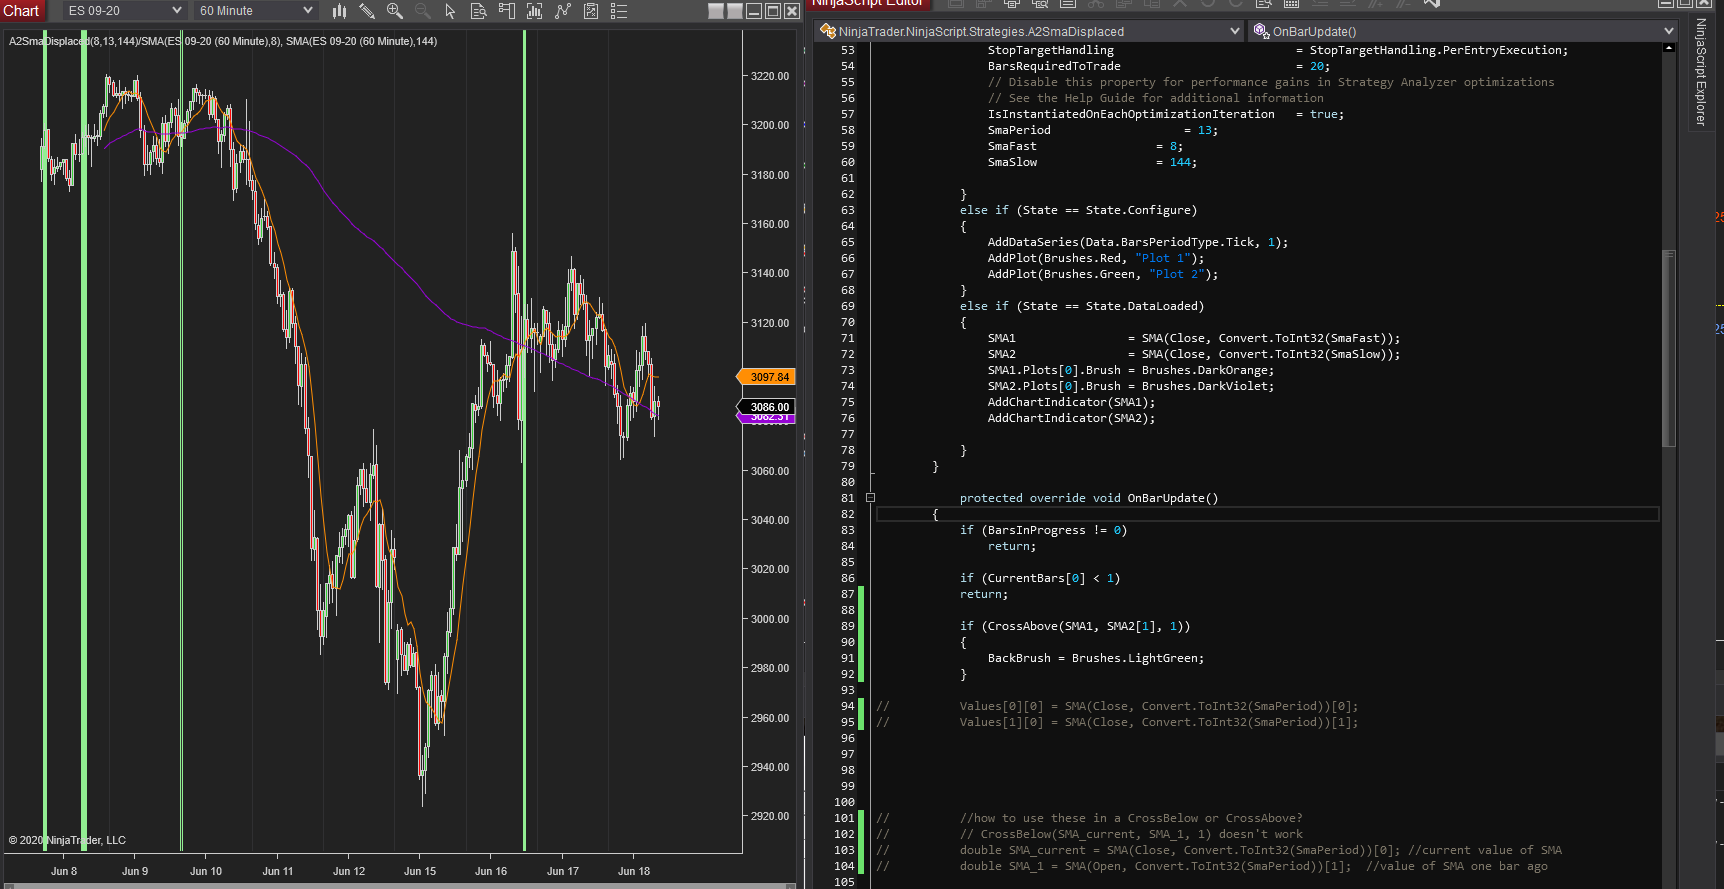This screenshot has width=1724, height=889.
Task: Click the AddDataSeries code line
Action: 1138,242
